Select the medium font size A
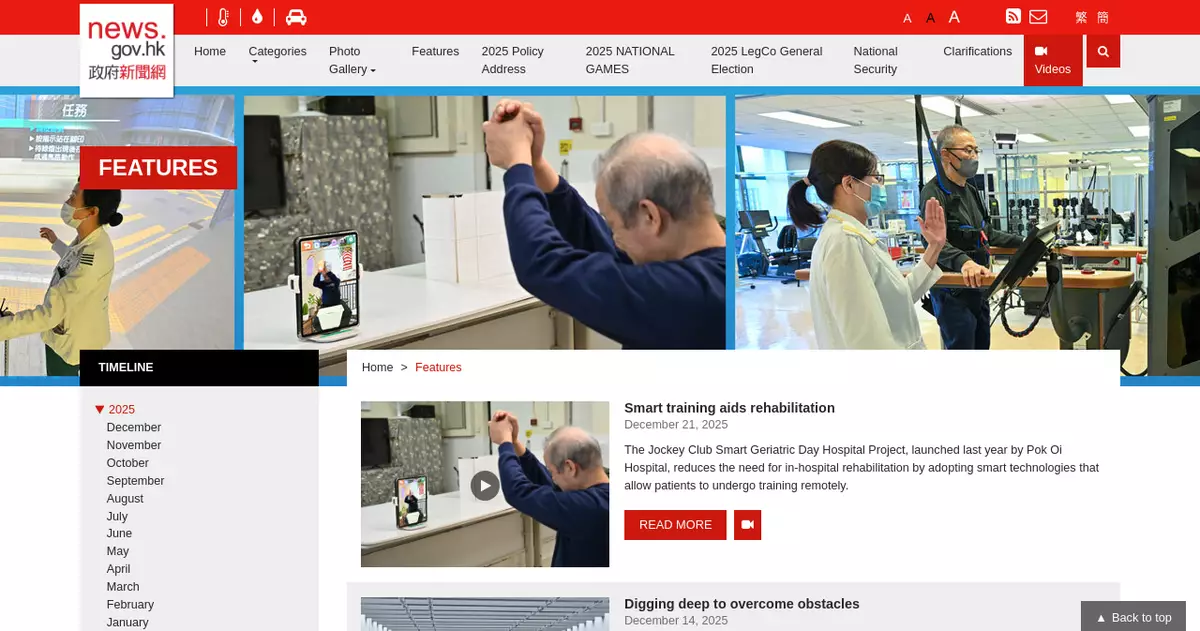Image resolution: width=1200 pixels, height=631 pixels. (x=930, y=18)
